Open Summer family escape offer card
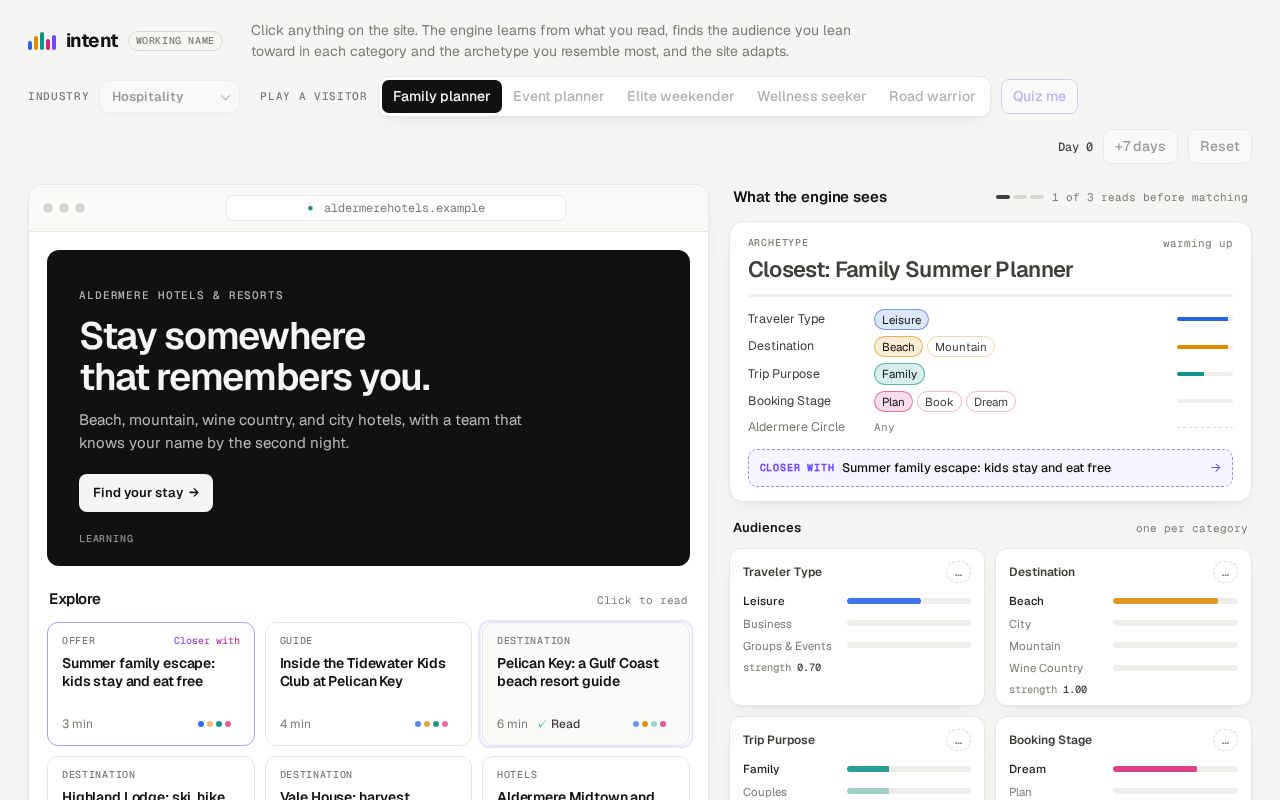 pos(151,684)
